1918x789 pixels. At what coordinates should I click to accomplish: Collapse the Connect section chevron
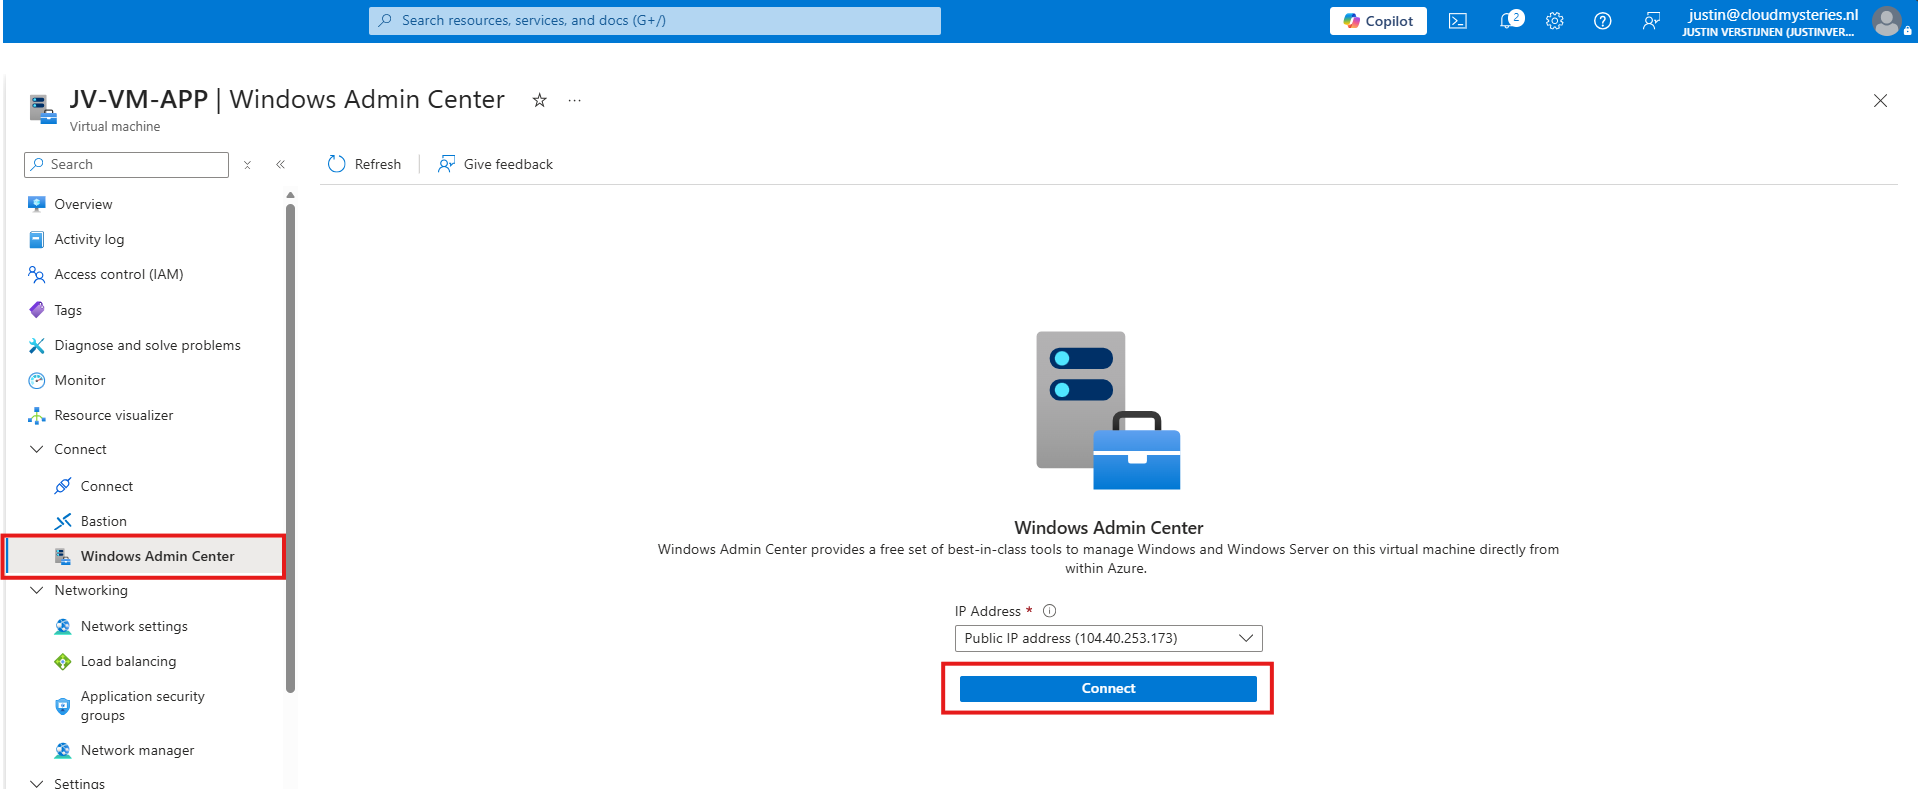click(37, 449)
